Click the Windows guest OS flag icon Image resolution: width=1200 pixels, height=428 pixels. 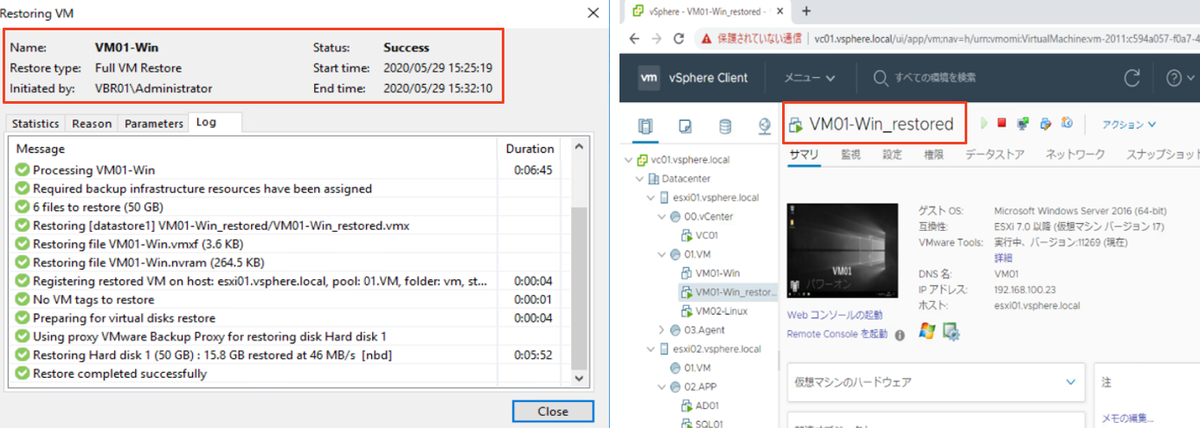click(927, 330)
